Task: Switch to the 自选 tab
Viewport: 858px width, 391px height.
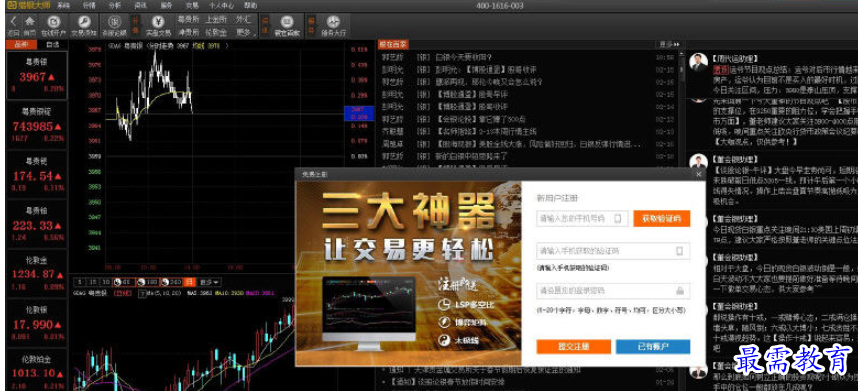Action: tap(53, 45)
